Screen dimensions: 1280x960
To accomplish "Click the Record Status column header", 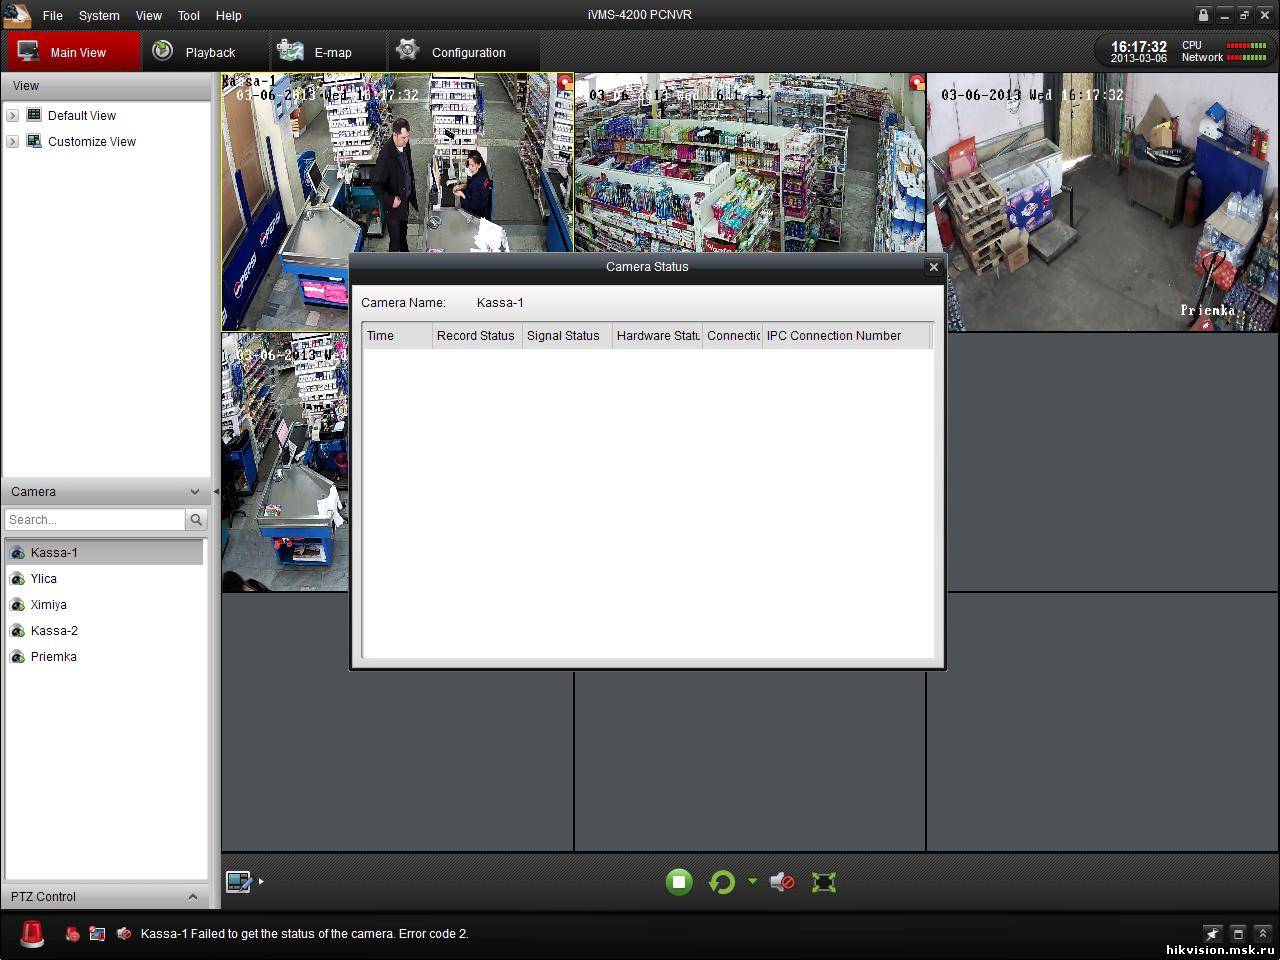I will 477,336.
